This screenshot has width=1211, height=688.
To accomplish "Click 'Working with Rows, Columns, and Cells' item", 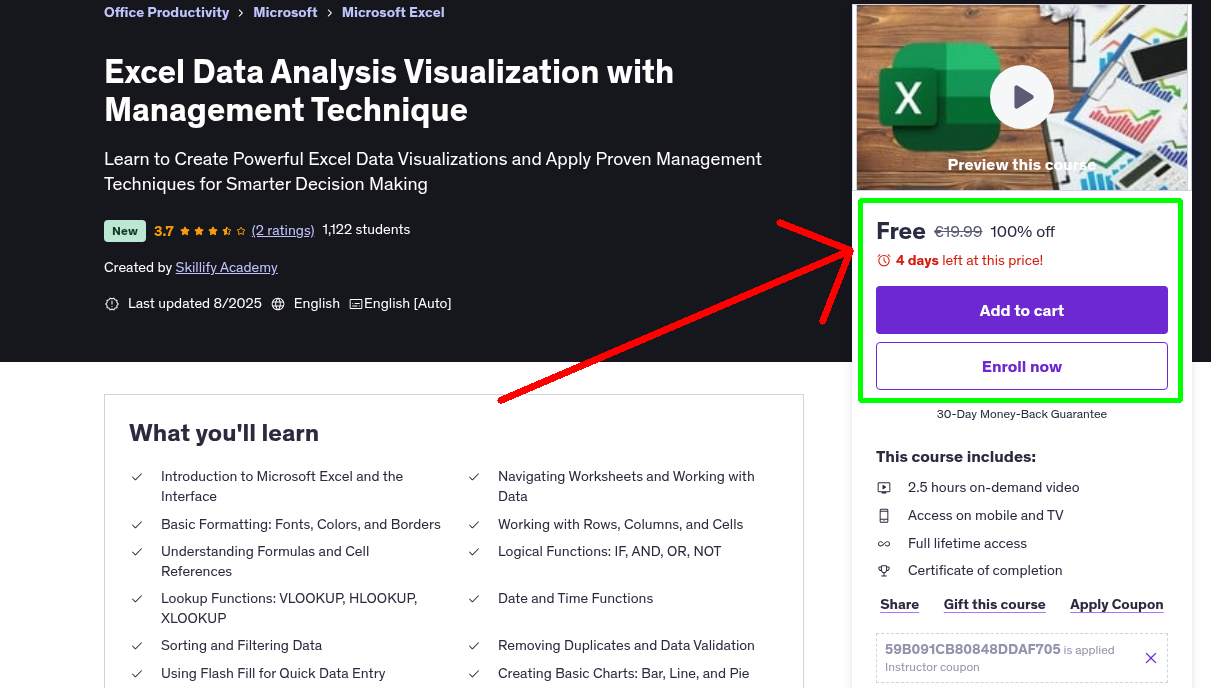I will click(x=620, y=524).
